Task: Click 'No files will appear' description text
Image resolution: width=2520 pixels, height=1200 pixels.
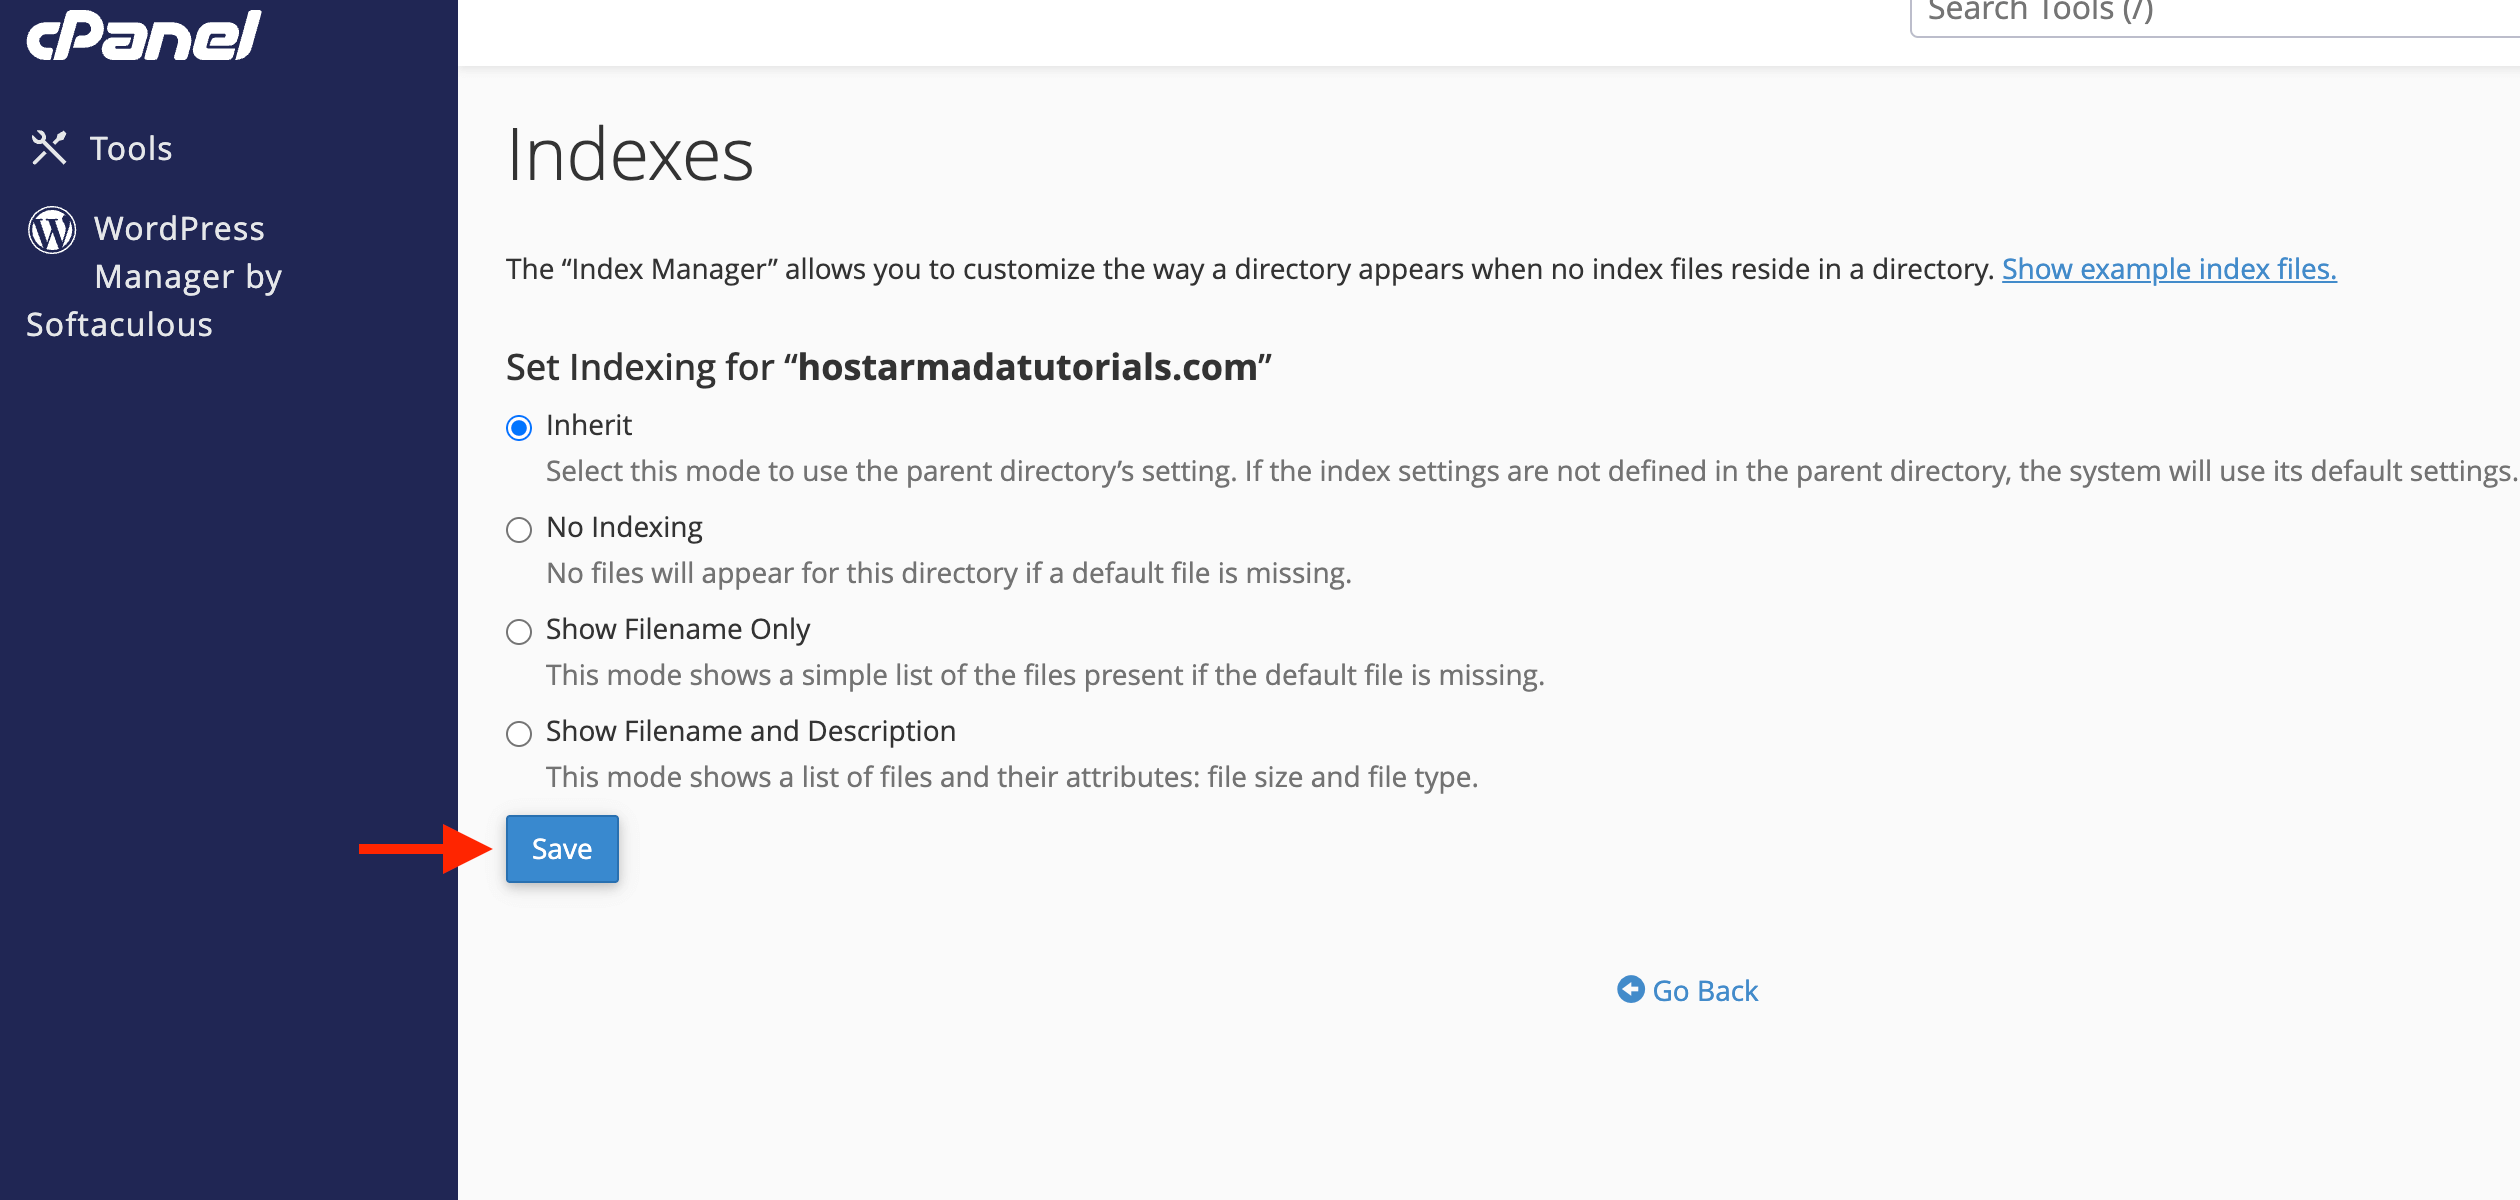Action: tap(949, 573)
